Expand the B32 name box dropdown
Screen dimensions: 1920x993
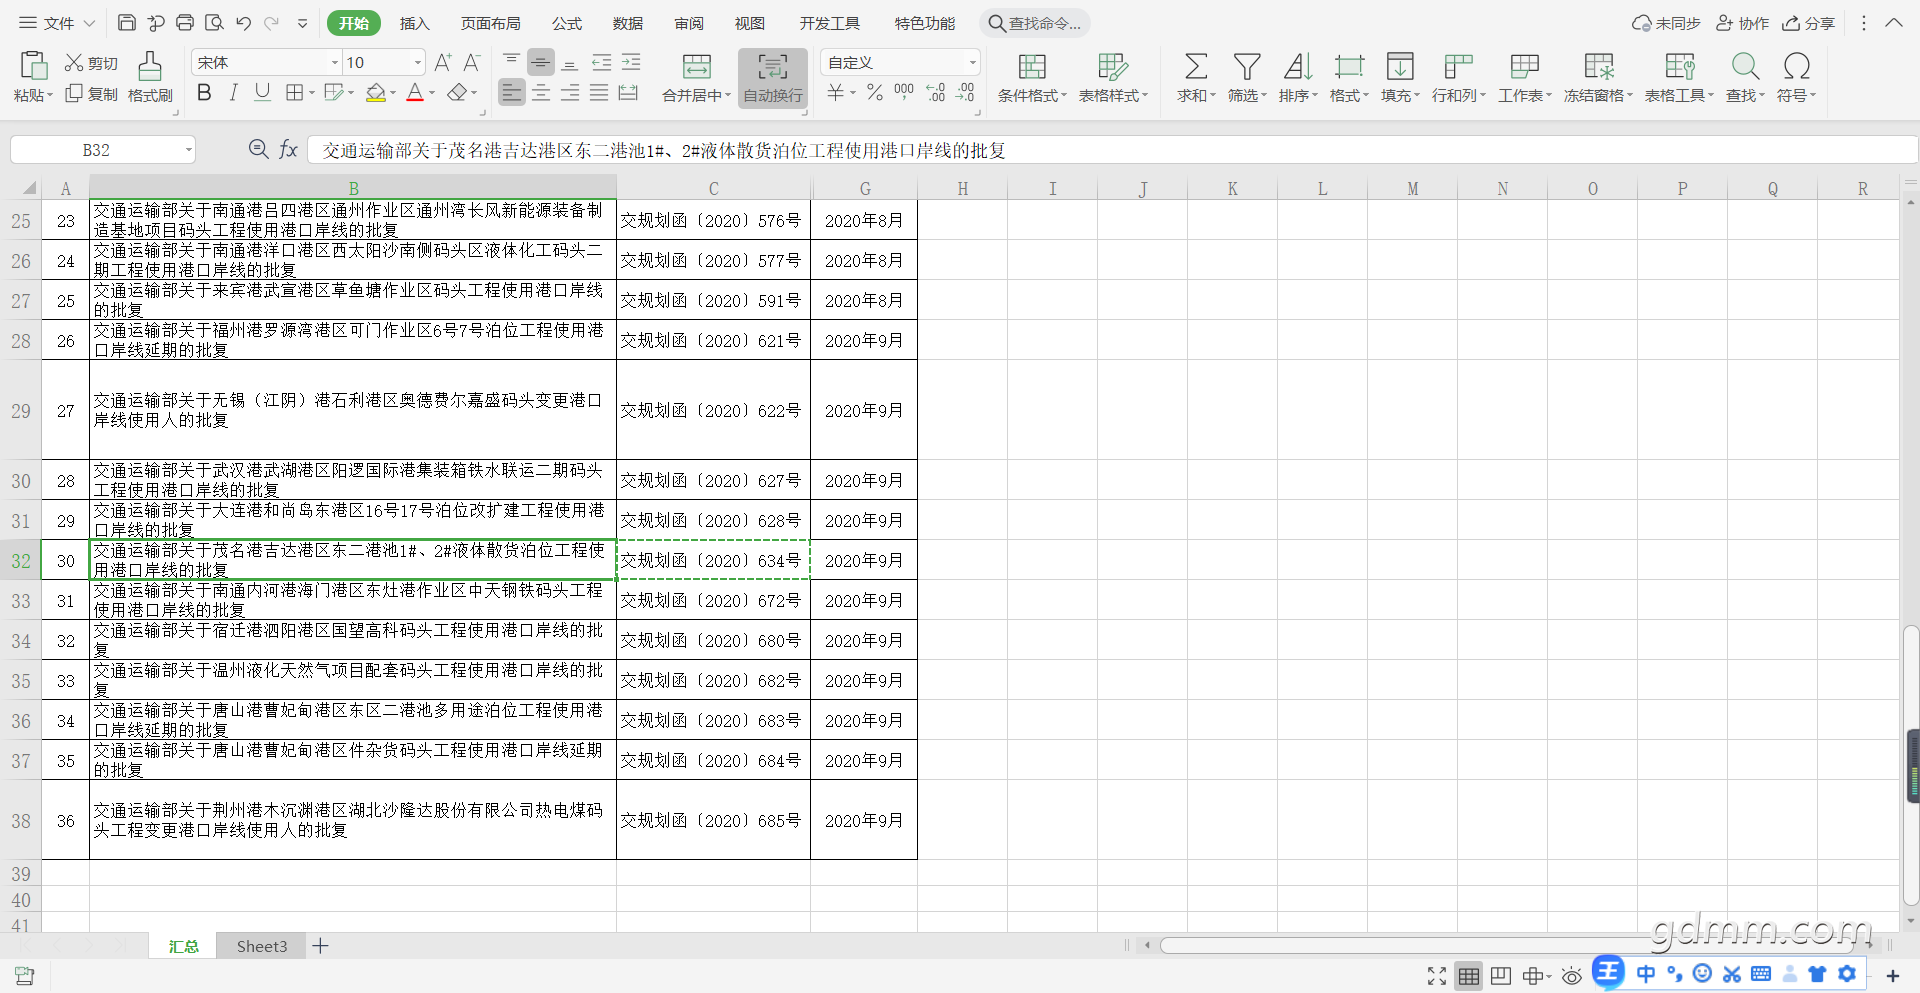(188, 150)
